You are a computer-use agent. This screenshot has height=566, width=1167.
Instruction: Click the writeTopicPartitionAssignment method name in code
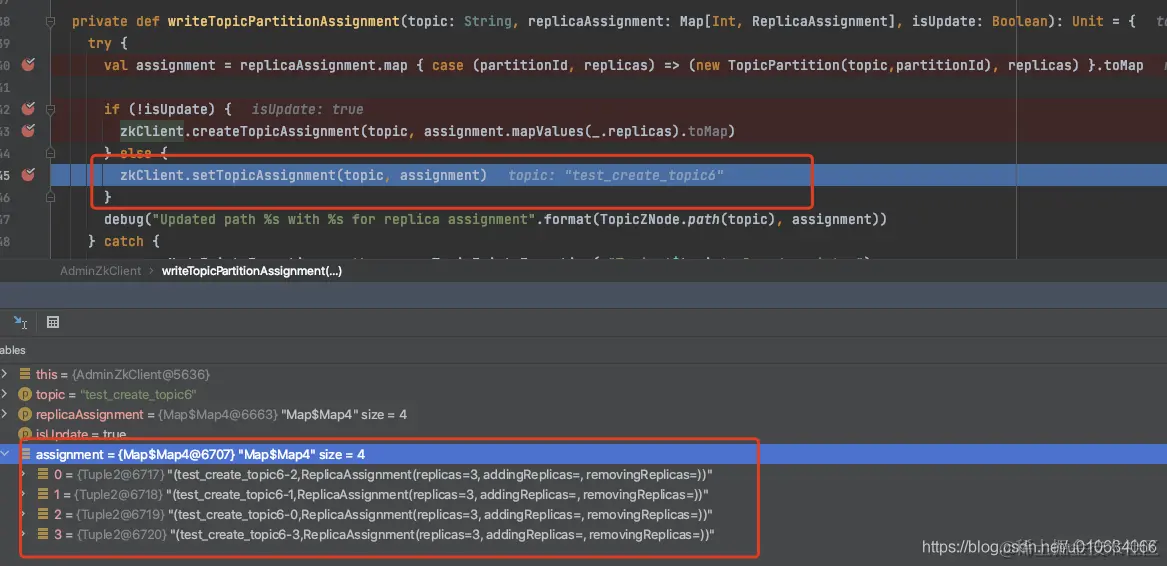click(284, 21)
